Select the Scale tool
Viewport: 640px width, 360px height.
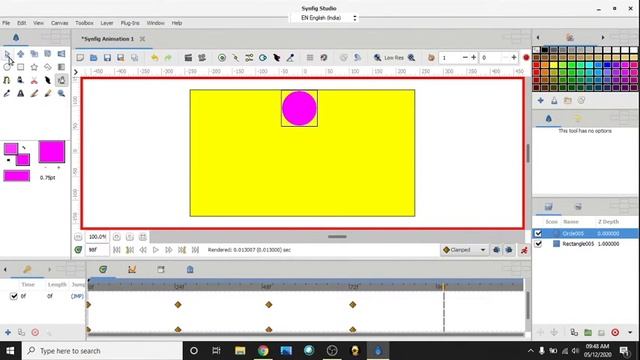[34, 54]
